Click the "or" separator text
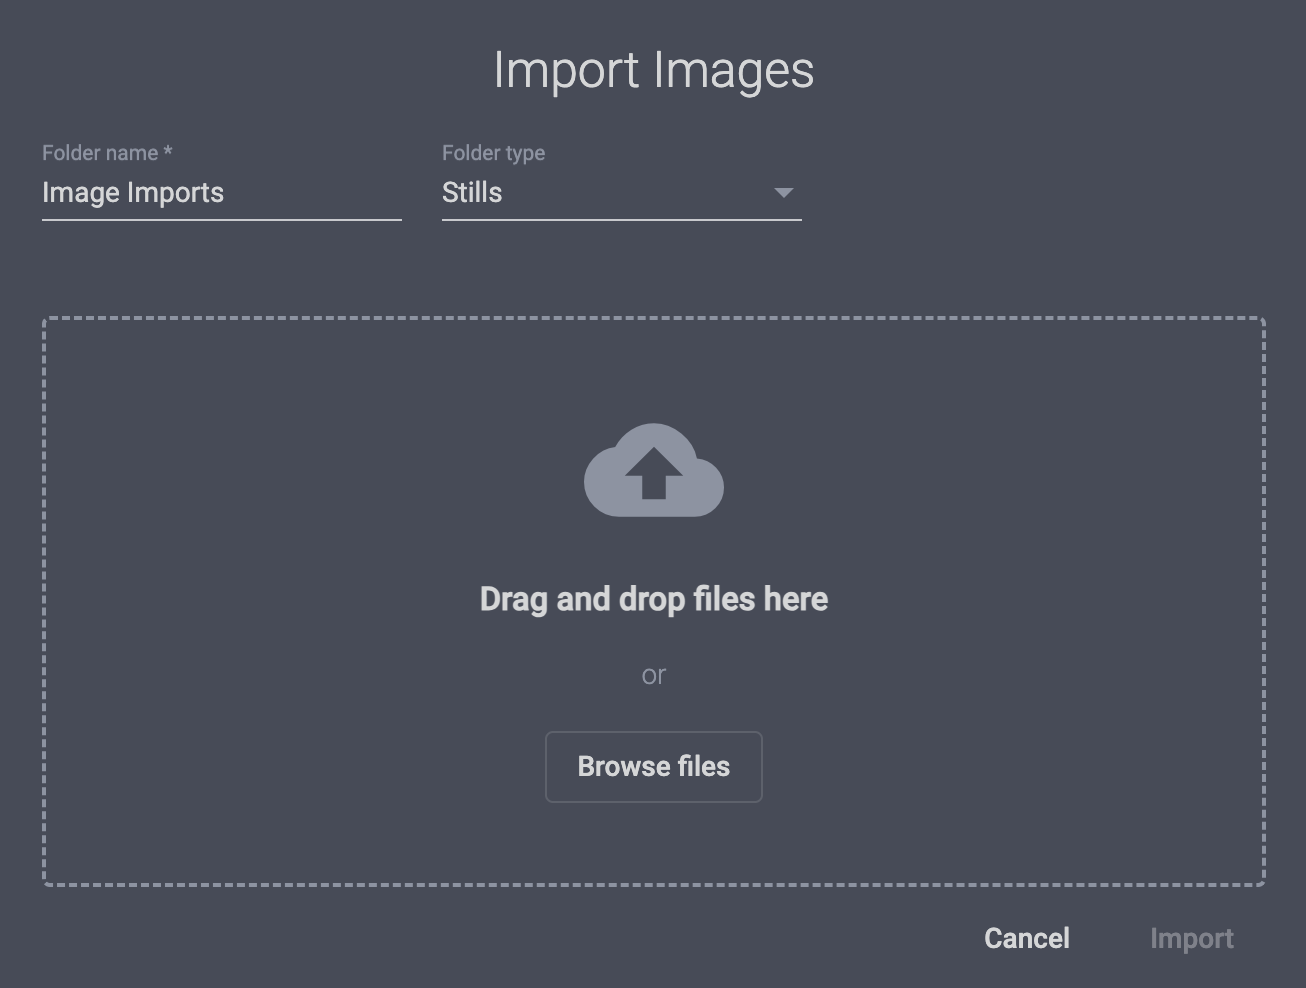1306x988 pixels. [653, 675]
